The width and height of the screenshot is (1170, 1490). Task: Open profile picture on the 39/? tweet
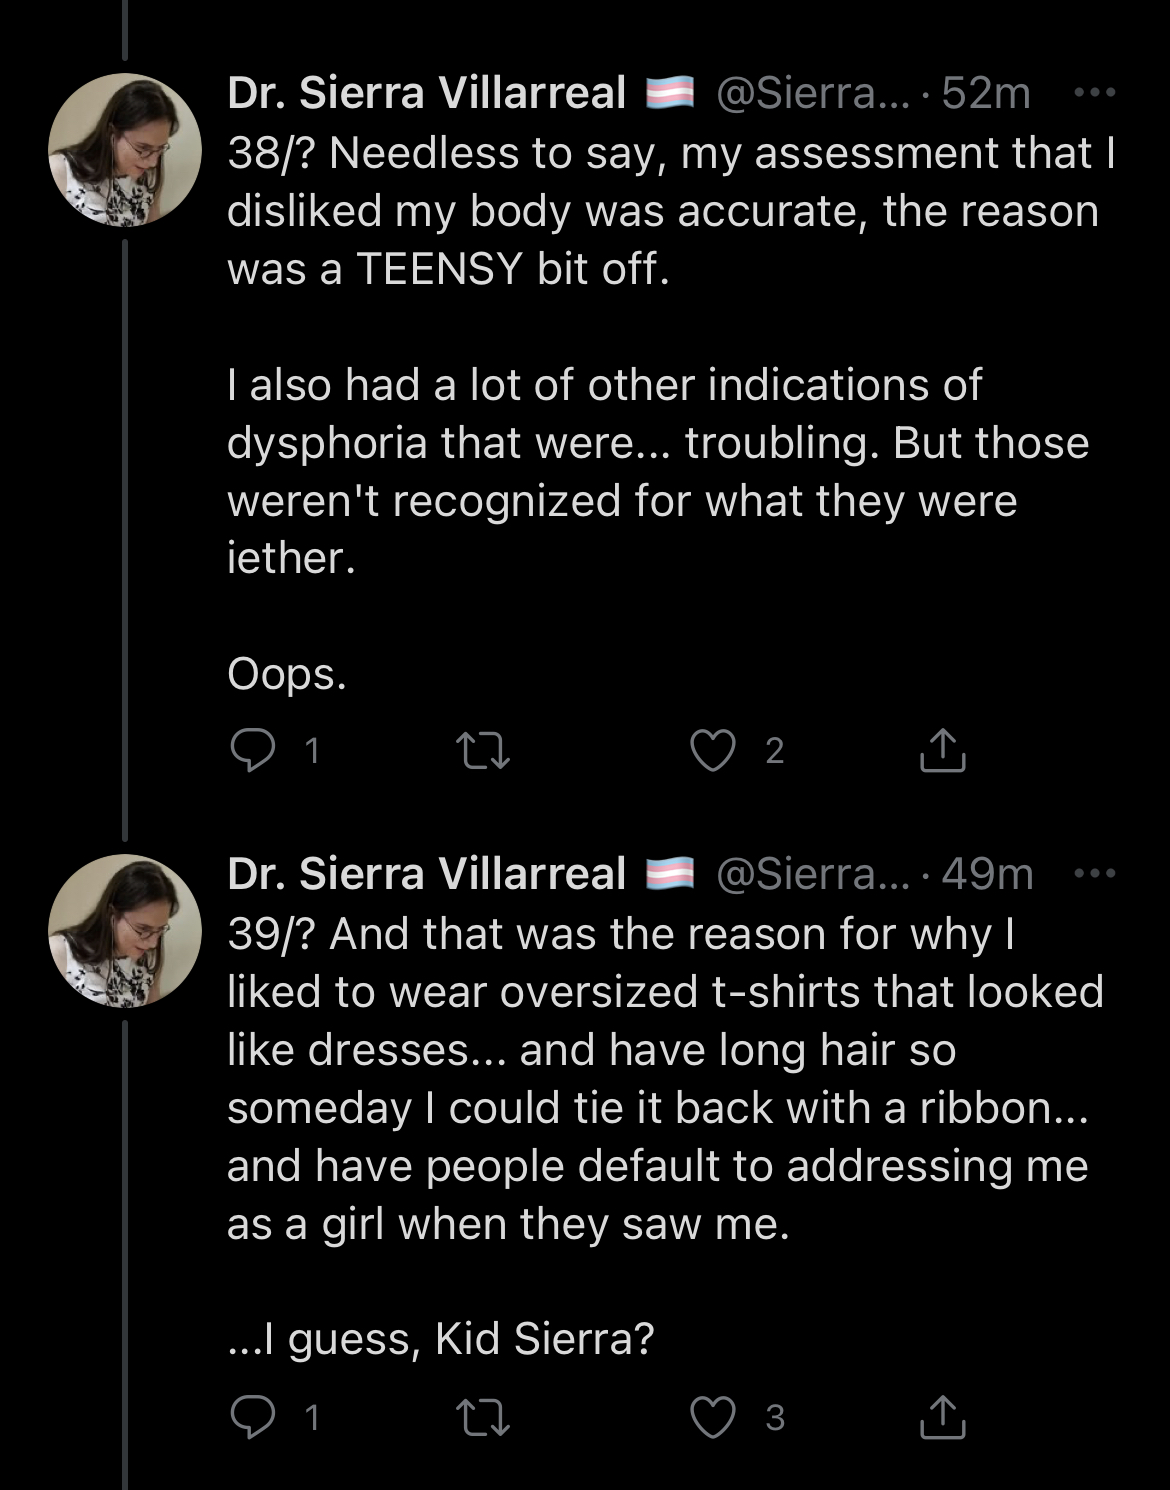125,931
